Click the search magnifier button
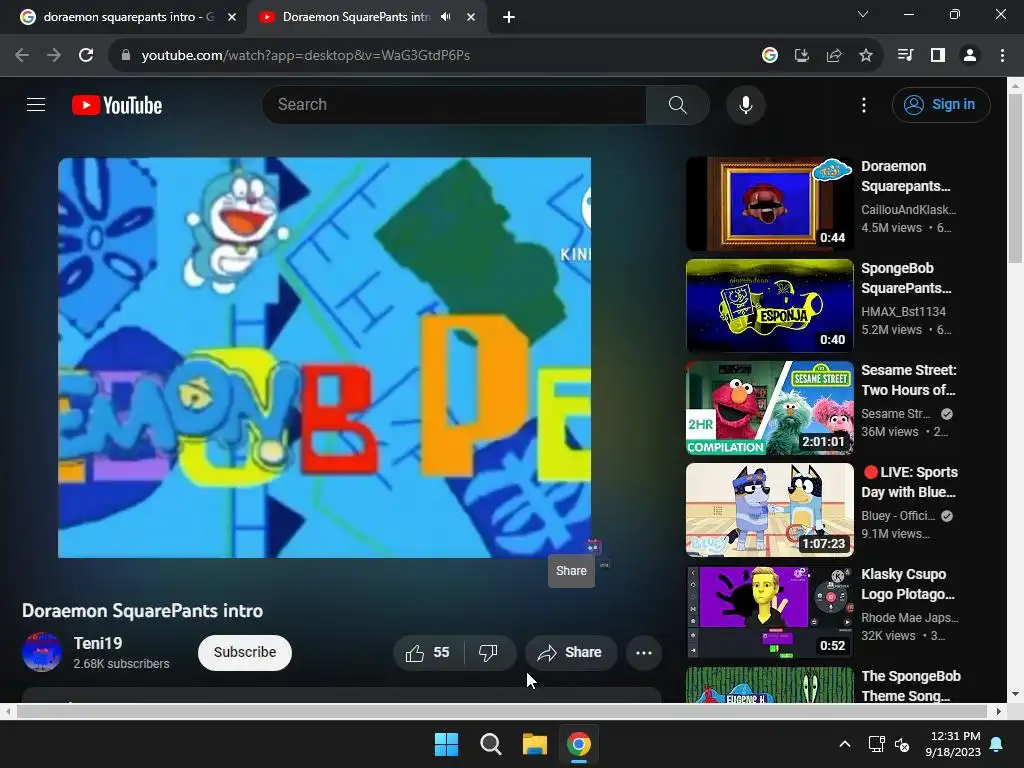This screenshot has height=768, width=1024. point(677,104)
